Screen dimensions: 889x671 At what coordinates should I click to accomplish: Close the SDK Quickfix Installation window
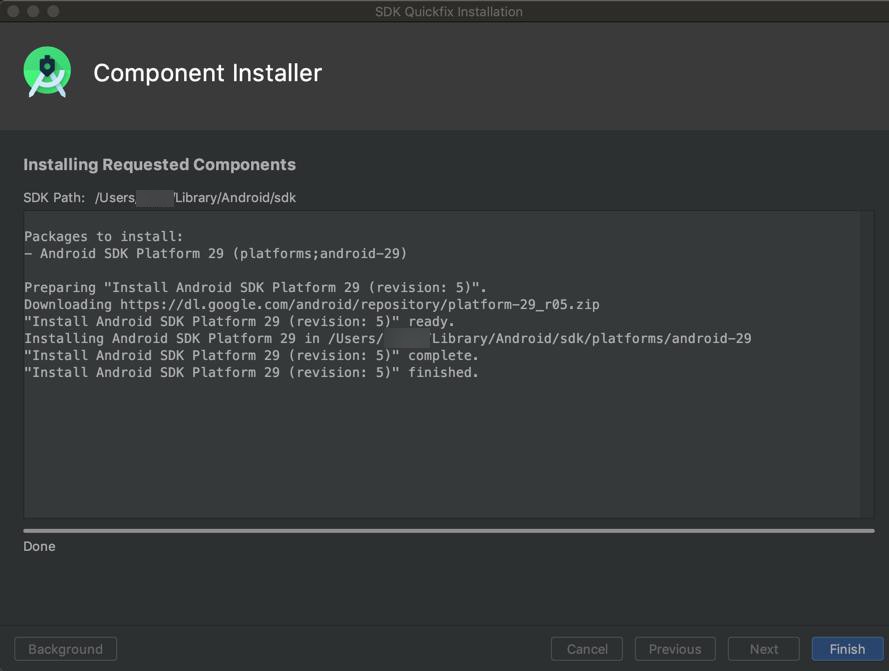pyautogui.click(x=14, y=11)
